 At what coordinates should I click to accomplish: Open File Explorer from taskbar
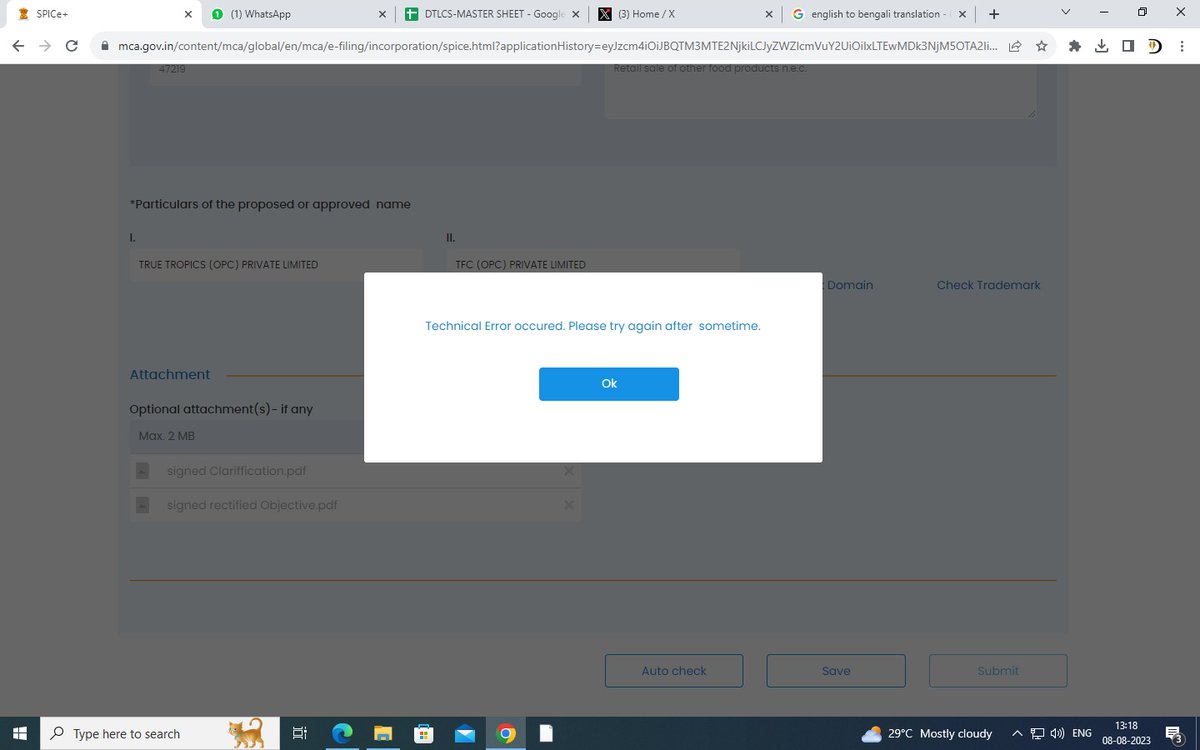tap(383, 733)
